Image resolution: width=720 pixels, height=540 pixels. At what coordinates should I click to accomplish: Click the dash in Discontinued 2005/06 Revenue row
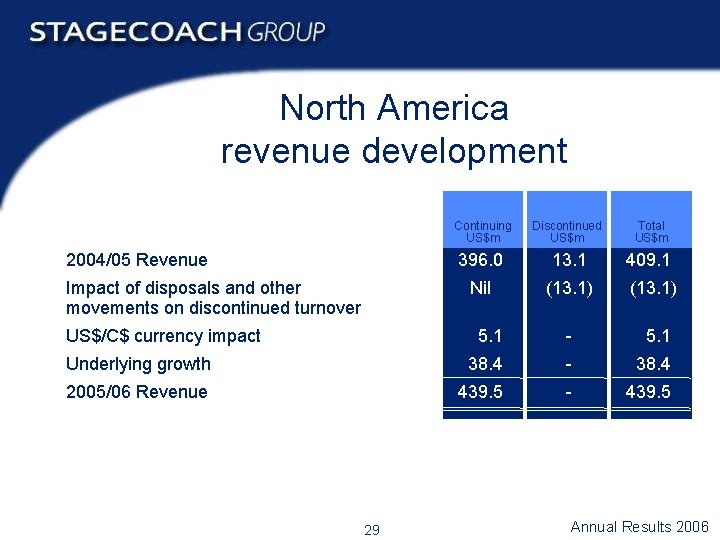[x=568, y=394]
